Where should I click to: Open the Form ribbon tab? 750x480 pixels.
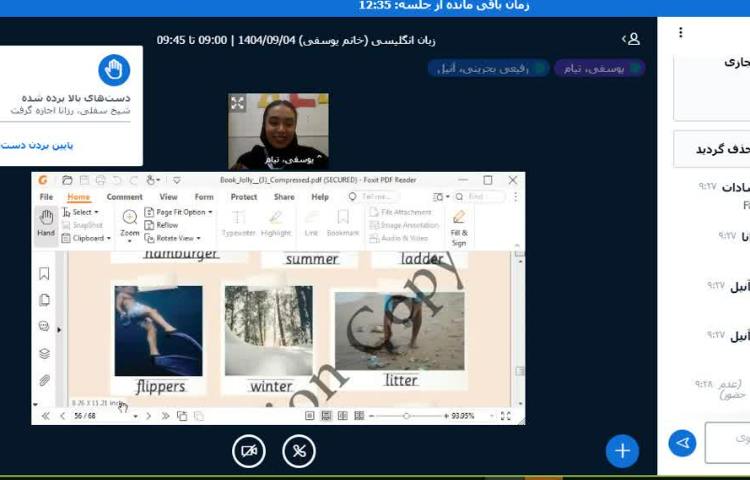click(204, 197)
